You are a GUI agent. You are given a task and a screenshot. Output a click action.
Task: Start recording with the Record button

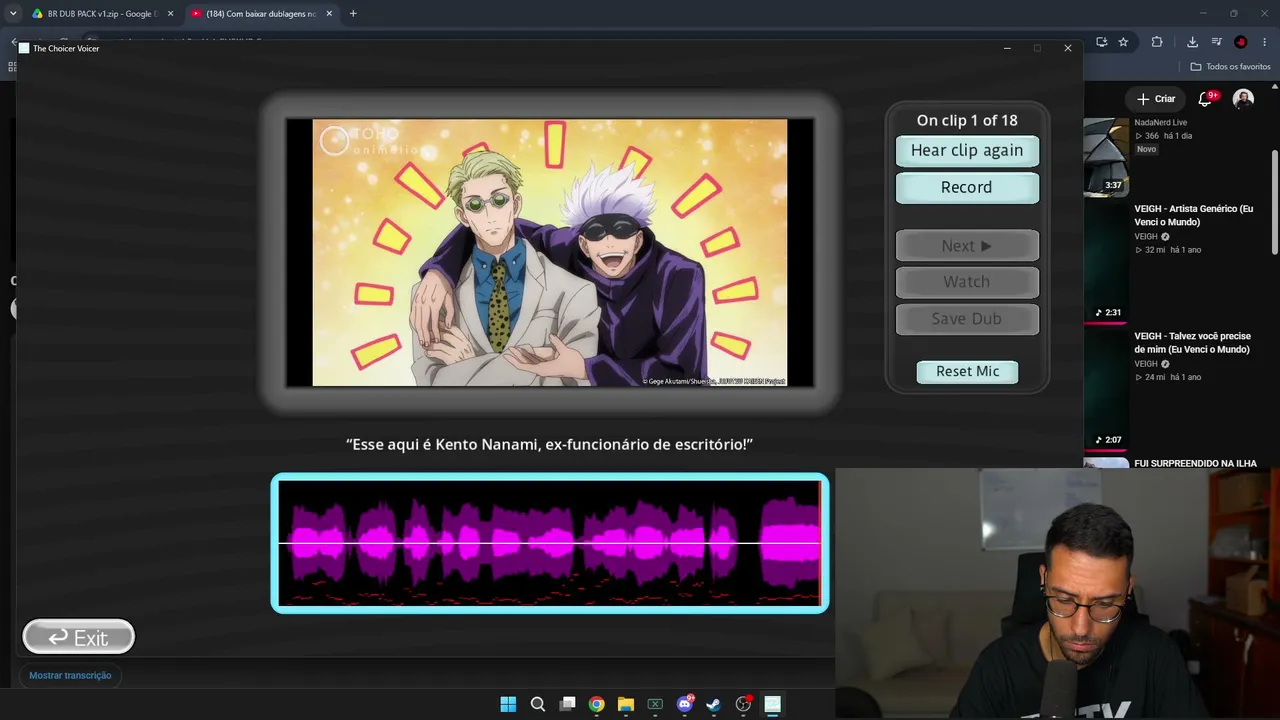point(967,188)
